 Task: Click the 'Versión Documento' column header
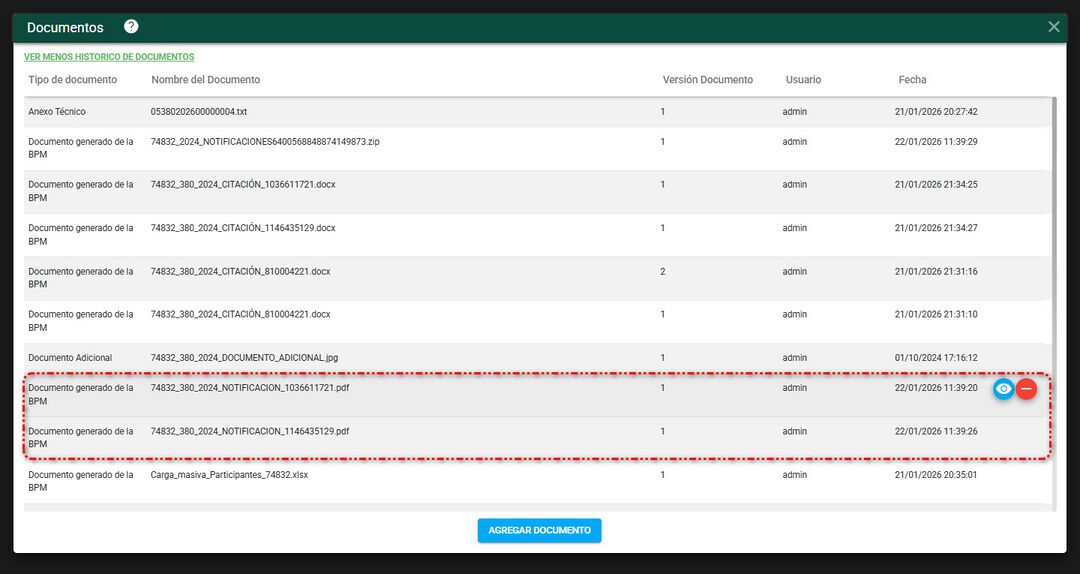click(707, 80)
